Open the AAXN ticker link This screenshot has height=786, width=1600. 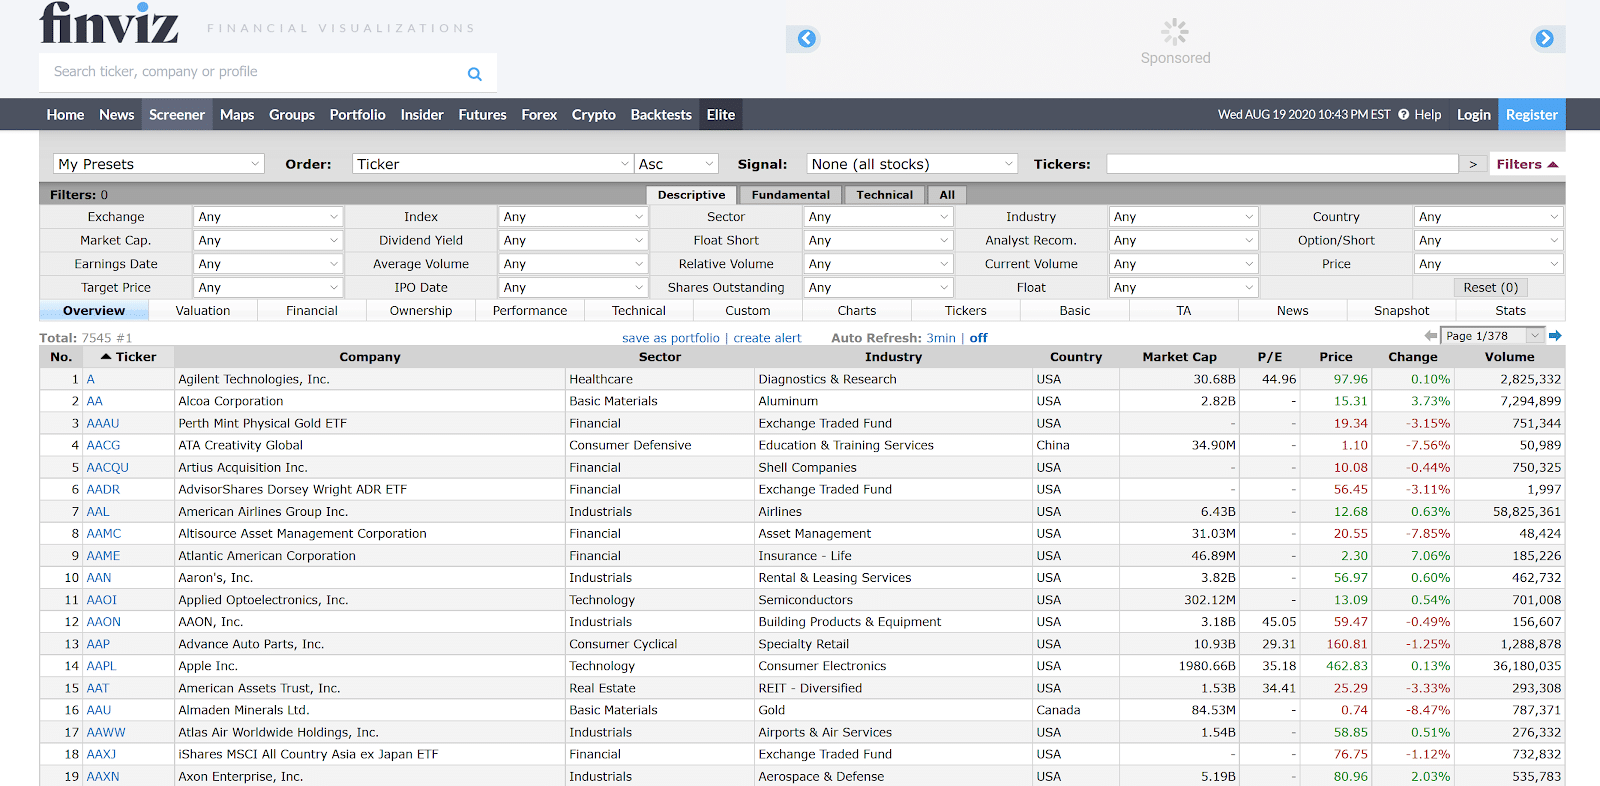click(x=103, y=777)
